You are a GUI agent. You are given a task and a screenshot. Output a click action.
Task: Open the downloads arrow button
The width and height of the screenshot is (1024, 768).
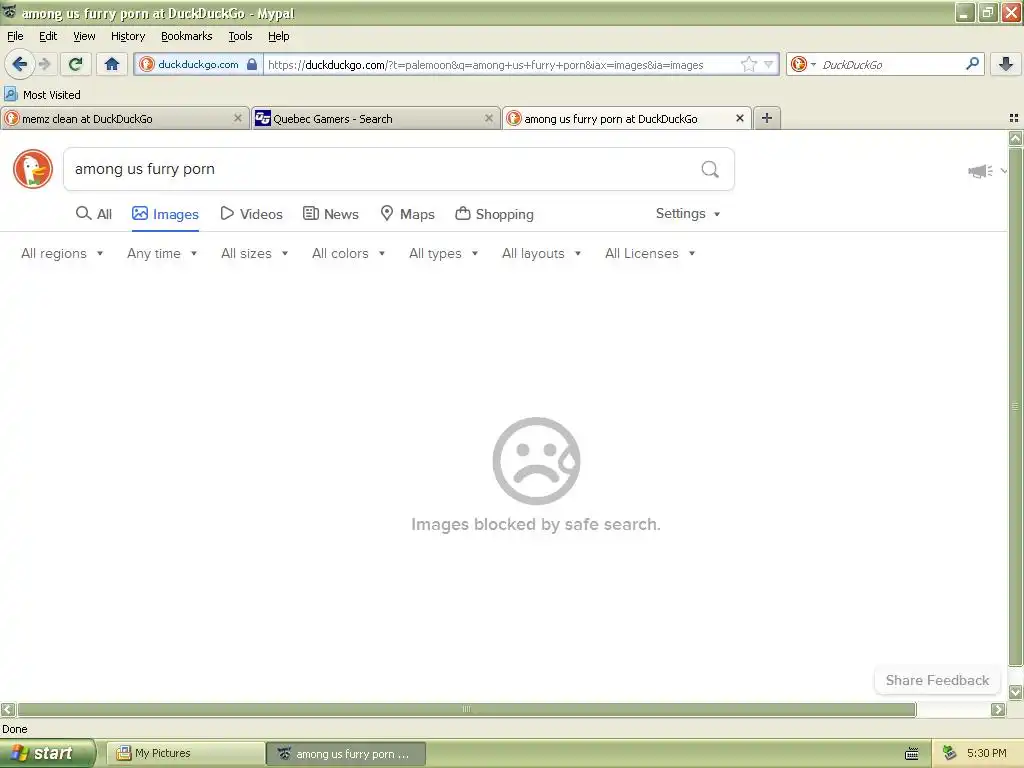pyautogui.click(x=1006, y=64)
